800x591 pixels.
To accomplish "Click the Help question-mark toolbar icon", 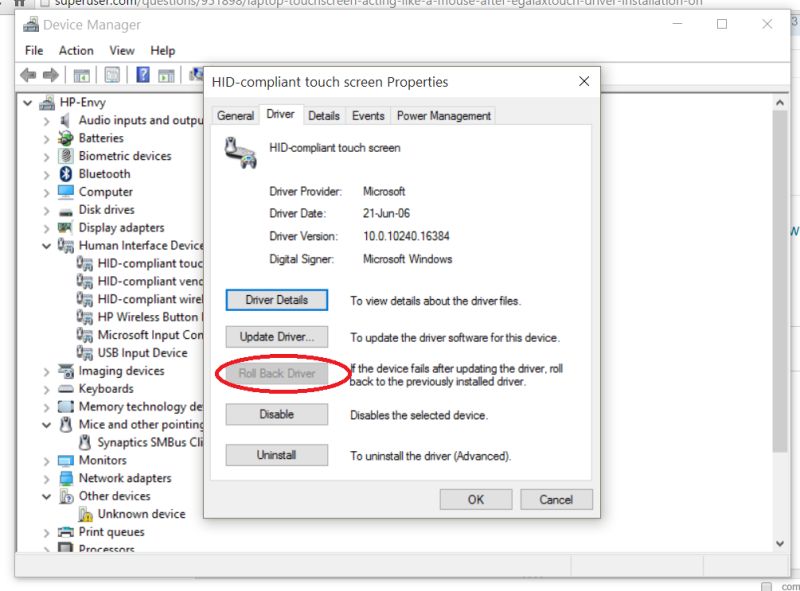I will 143,75.
